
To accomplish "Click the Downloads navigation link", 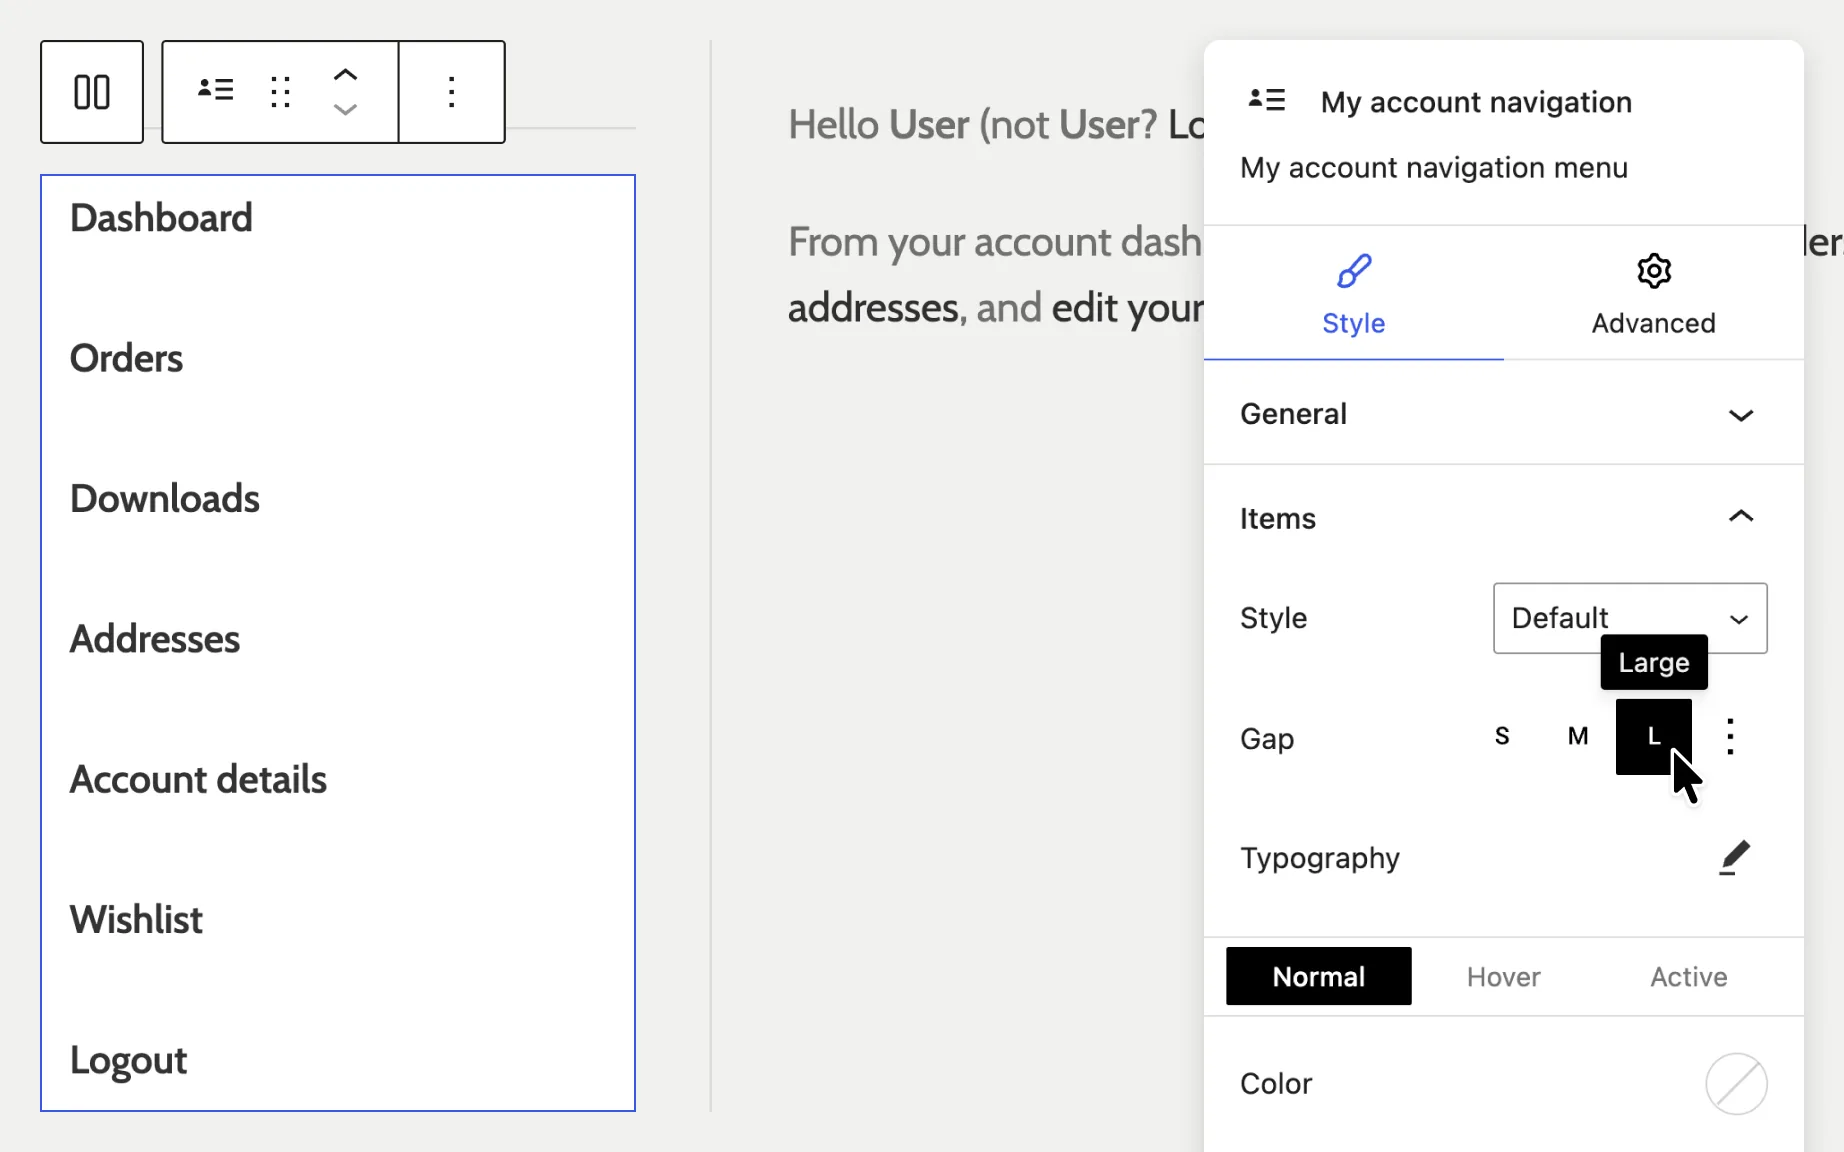I will tap(165, 498).
